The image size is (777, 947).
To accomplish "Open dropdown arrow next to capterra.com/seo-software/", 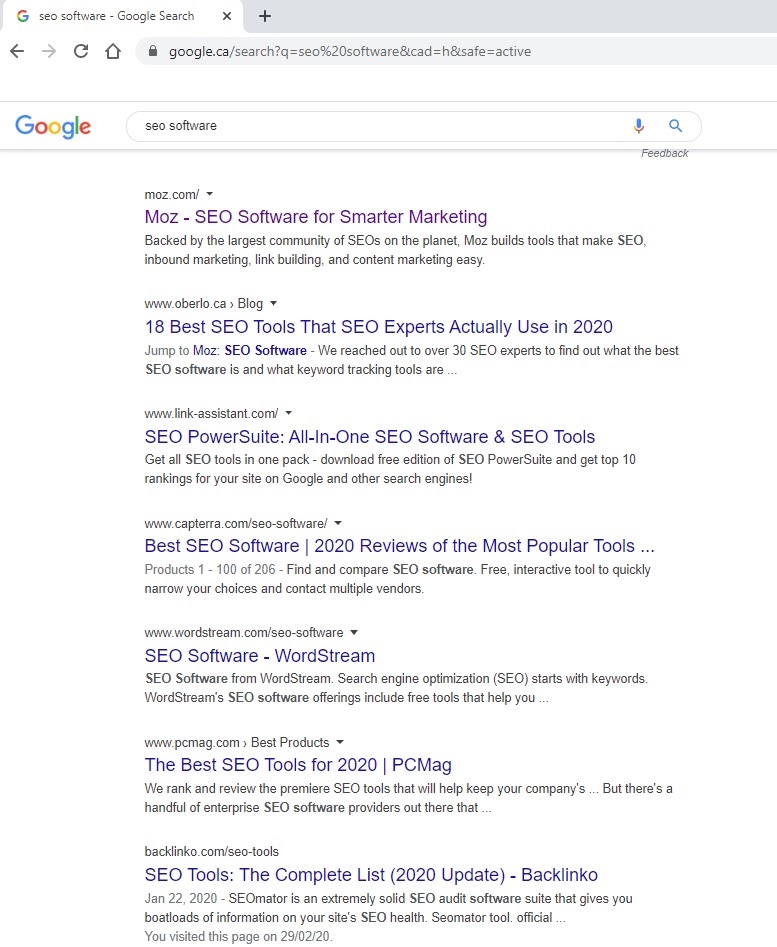I will click(338, 522).
